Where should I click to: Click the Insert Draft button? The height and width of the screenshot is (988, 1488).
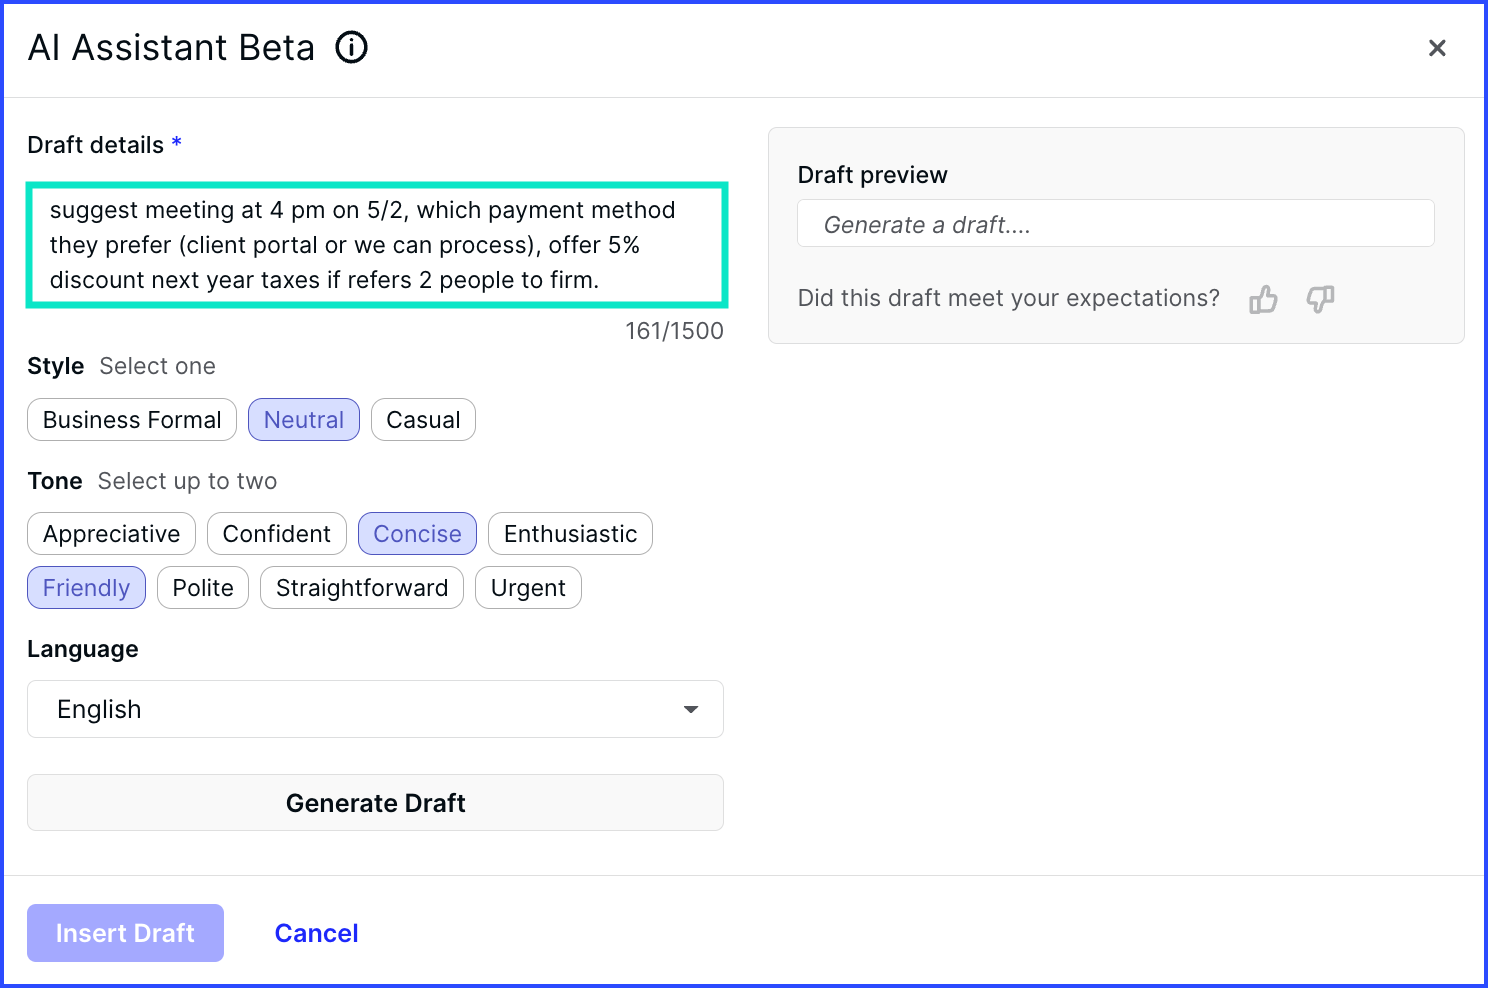[x=125, y=933]
